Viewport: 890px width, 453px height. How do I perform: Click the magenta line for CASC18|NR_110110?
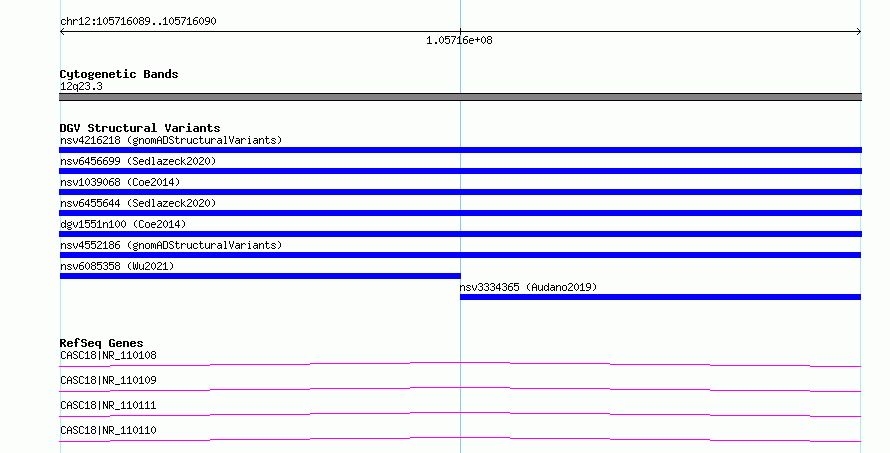[x=460, y=439]
